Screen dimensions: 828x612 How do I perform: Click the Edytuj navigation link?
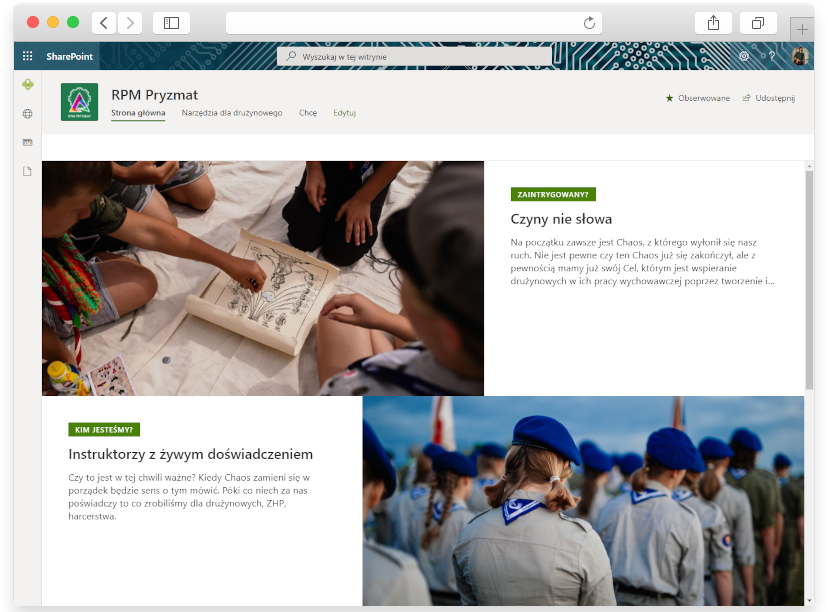coord(345,113)
